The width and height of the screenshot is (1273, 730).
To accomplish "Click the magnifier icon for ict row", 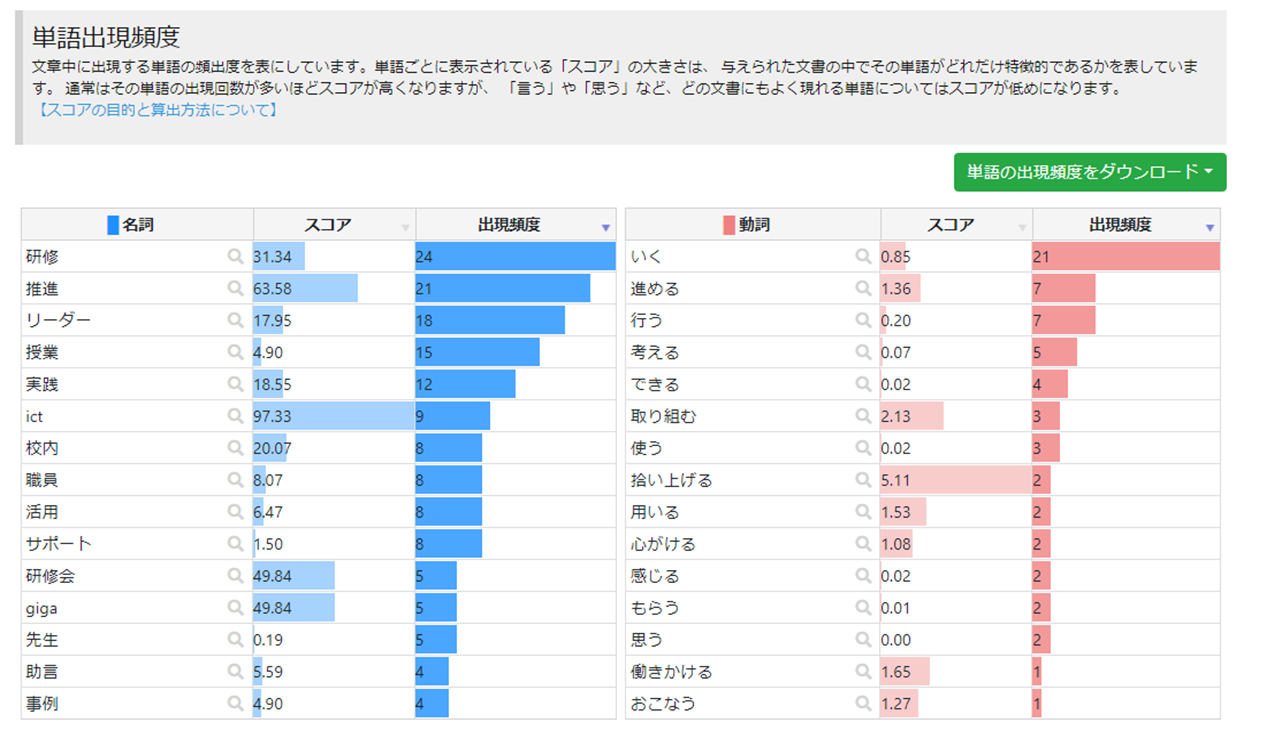I will tap(235, 417).
